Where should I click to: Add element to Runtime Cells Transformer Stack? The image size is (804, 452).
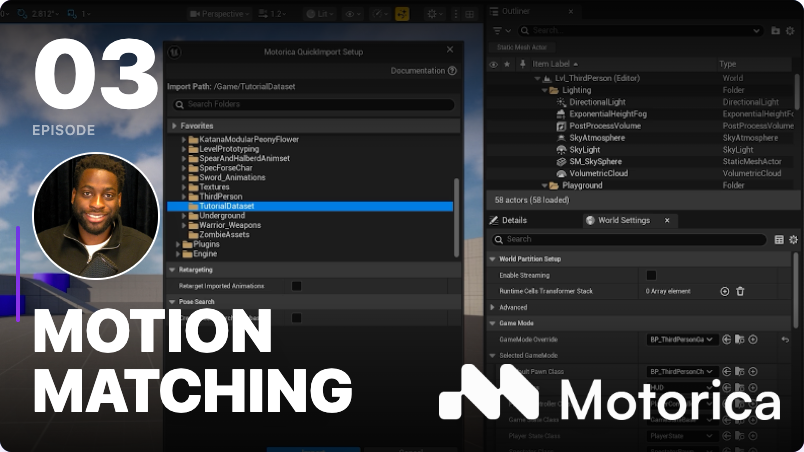click(725, 291)
